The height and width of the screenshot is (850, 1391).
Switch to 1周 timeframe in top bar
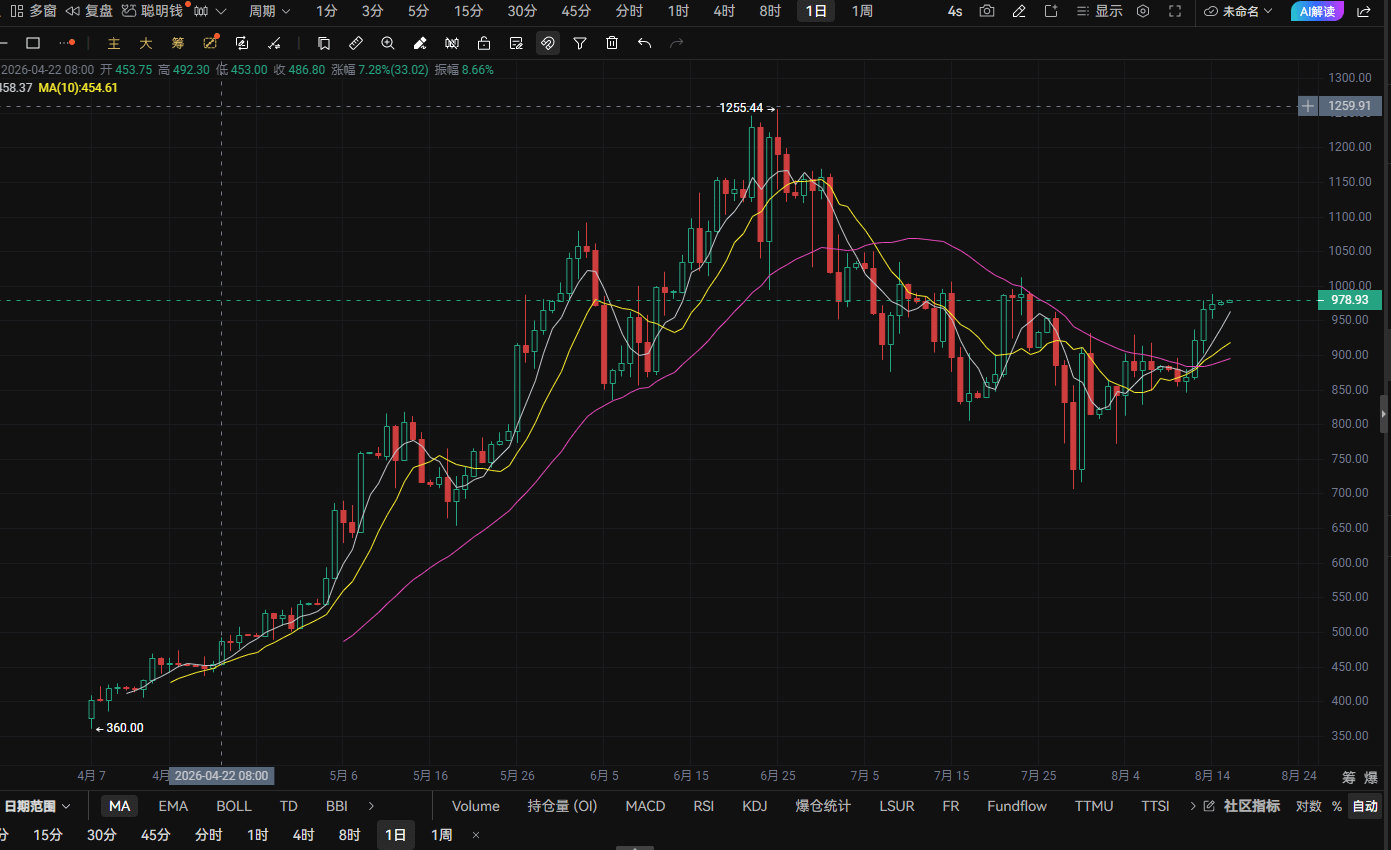(x=862, y=11)
